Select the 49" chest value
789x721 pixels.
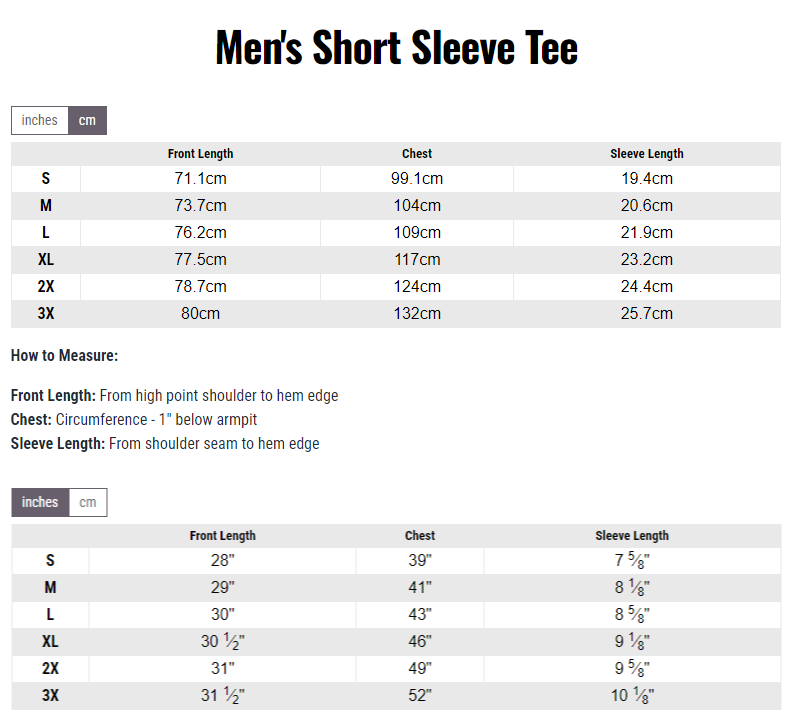click(420, 669)
